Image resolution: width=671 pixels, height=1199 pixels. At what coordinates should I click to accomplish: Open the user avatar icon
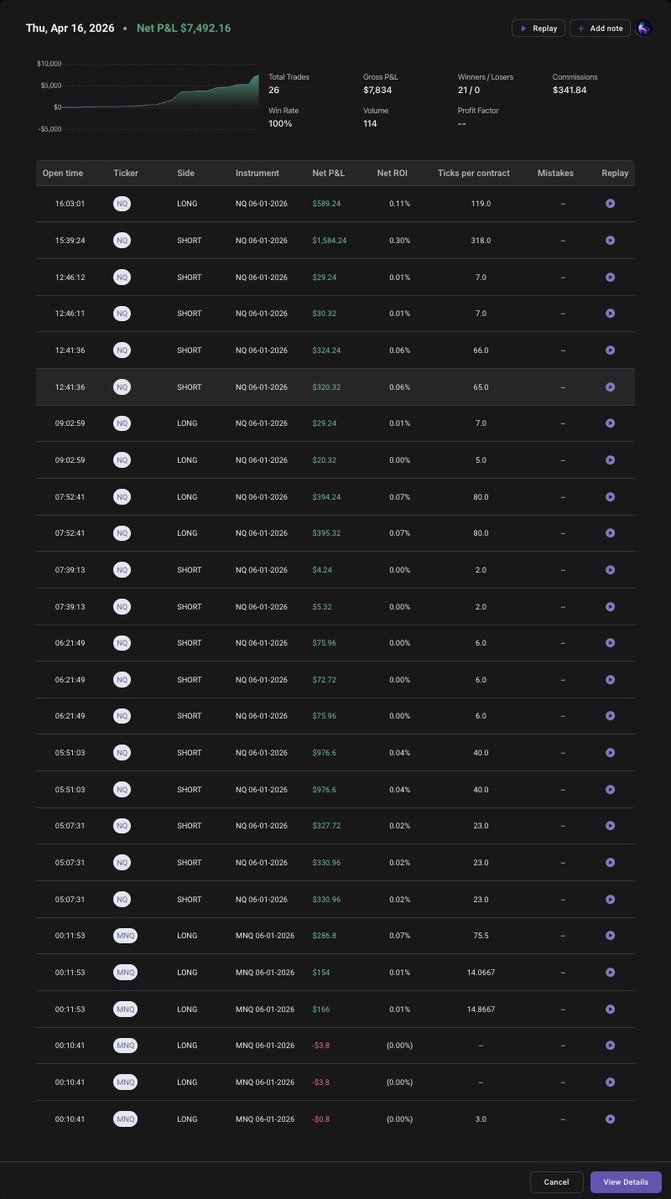pos(643,28)
